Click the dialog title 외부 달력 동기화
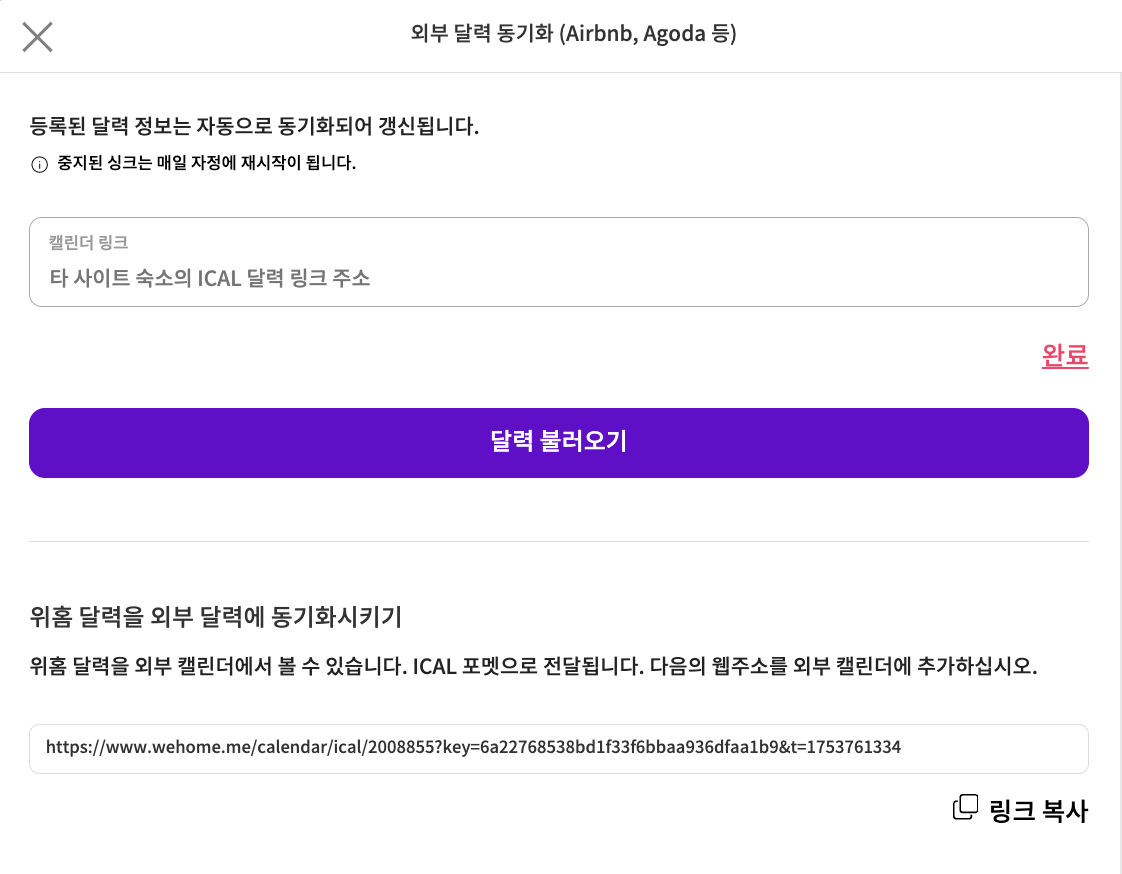Viewport: 1122px width, 874px height. point(482,33)
